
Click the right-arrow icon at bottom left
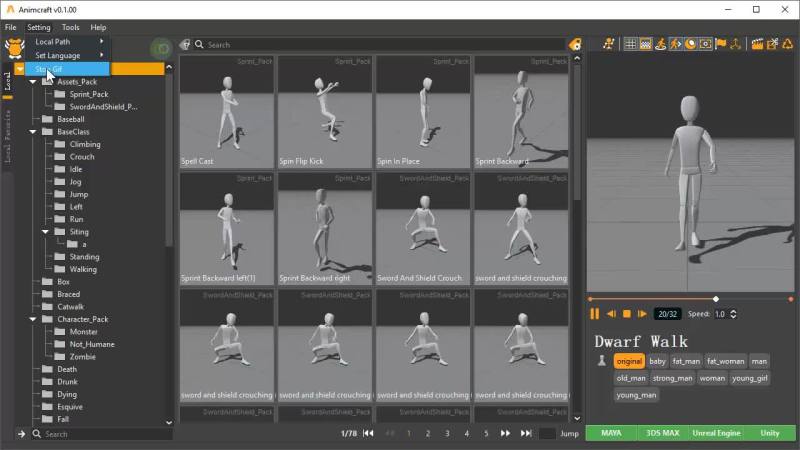pos(21,434)
